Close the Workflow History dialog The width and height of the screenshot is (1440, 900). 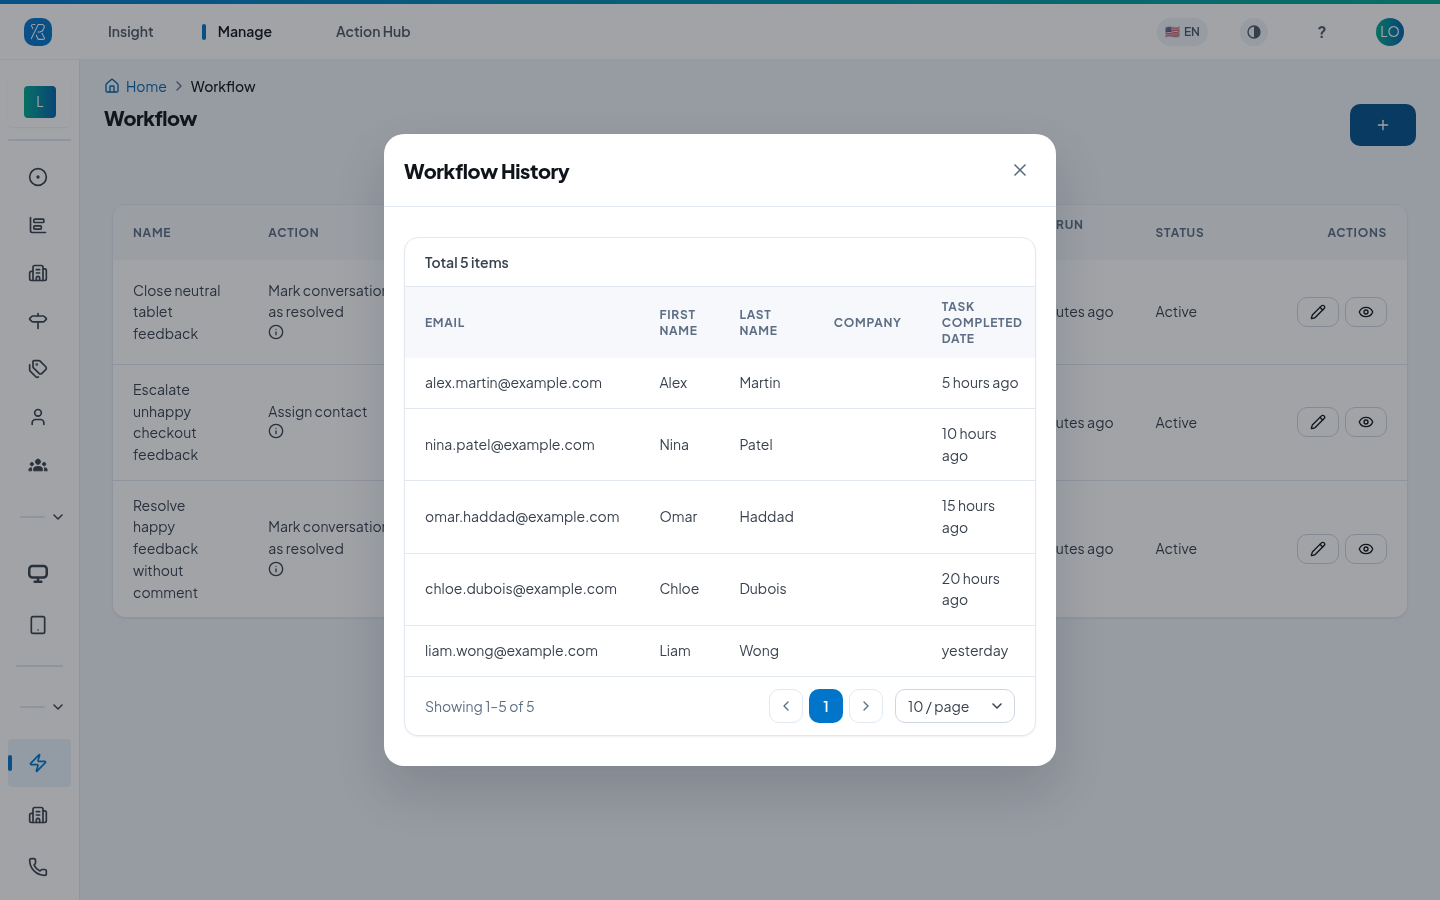pyautogui.click(x=1020, y=170)
